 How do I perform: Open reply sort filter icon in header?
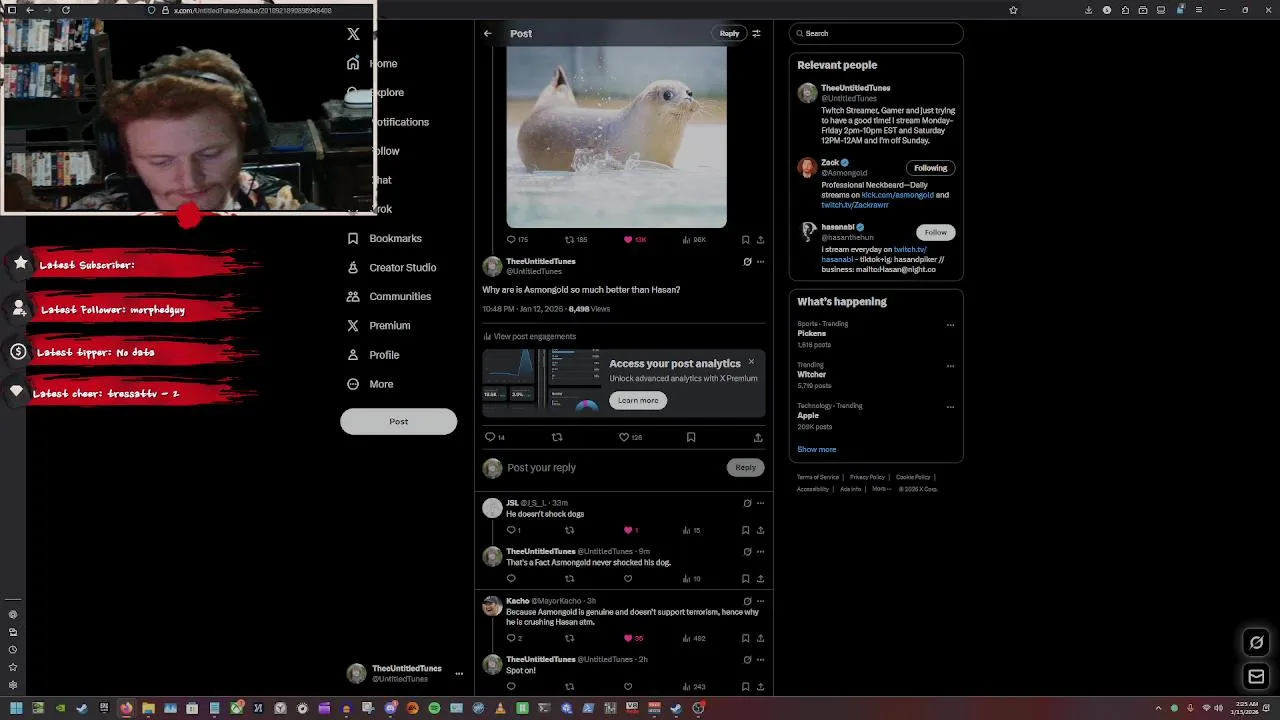click(x=756, y=33)
